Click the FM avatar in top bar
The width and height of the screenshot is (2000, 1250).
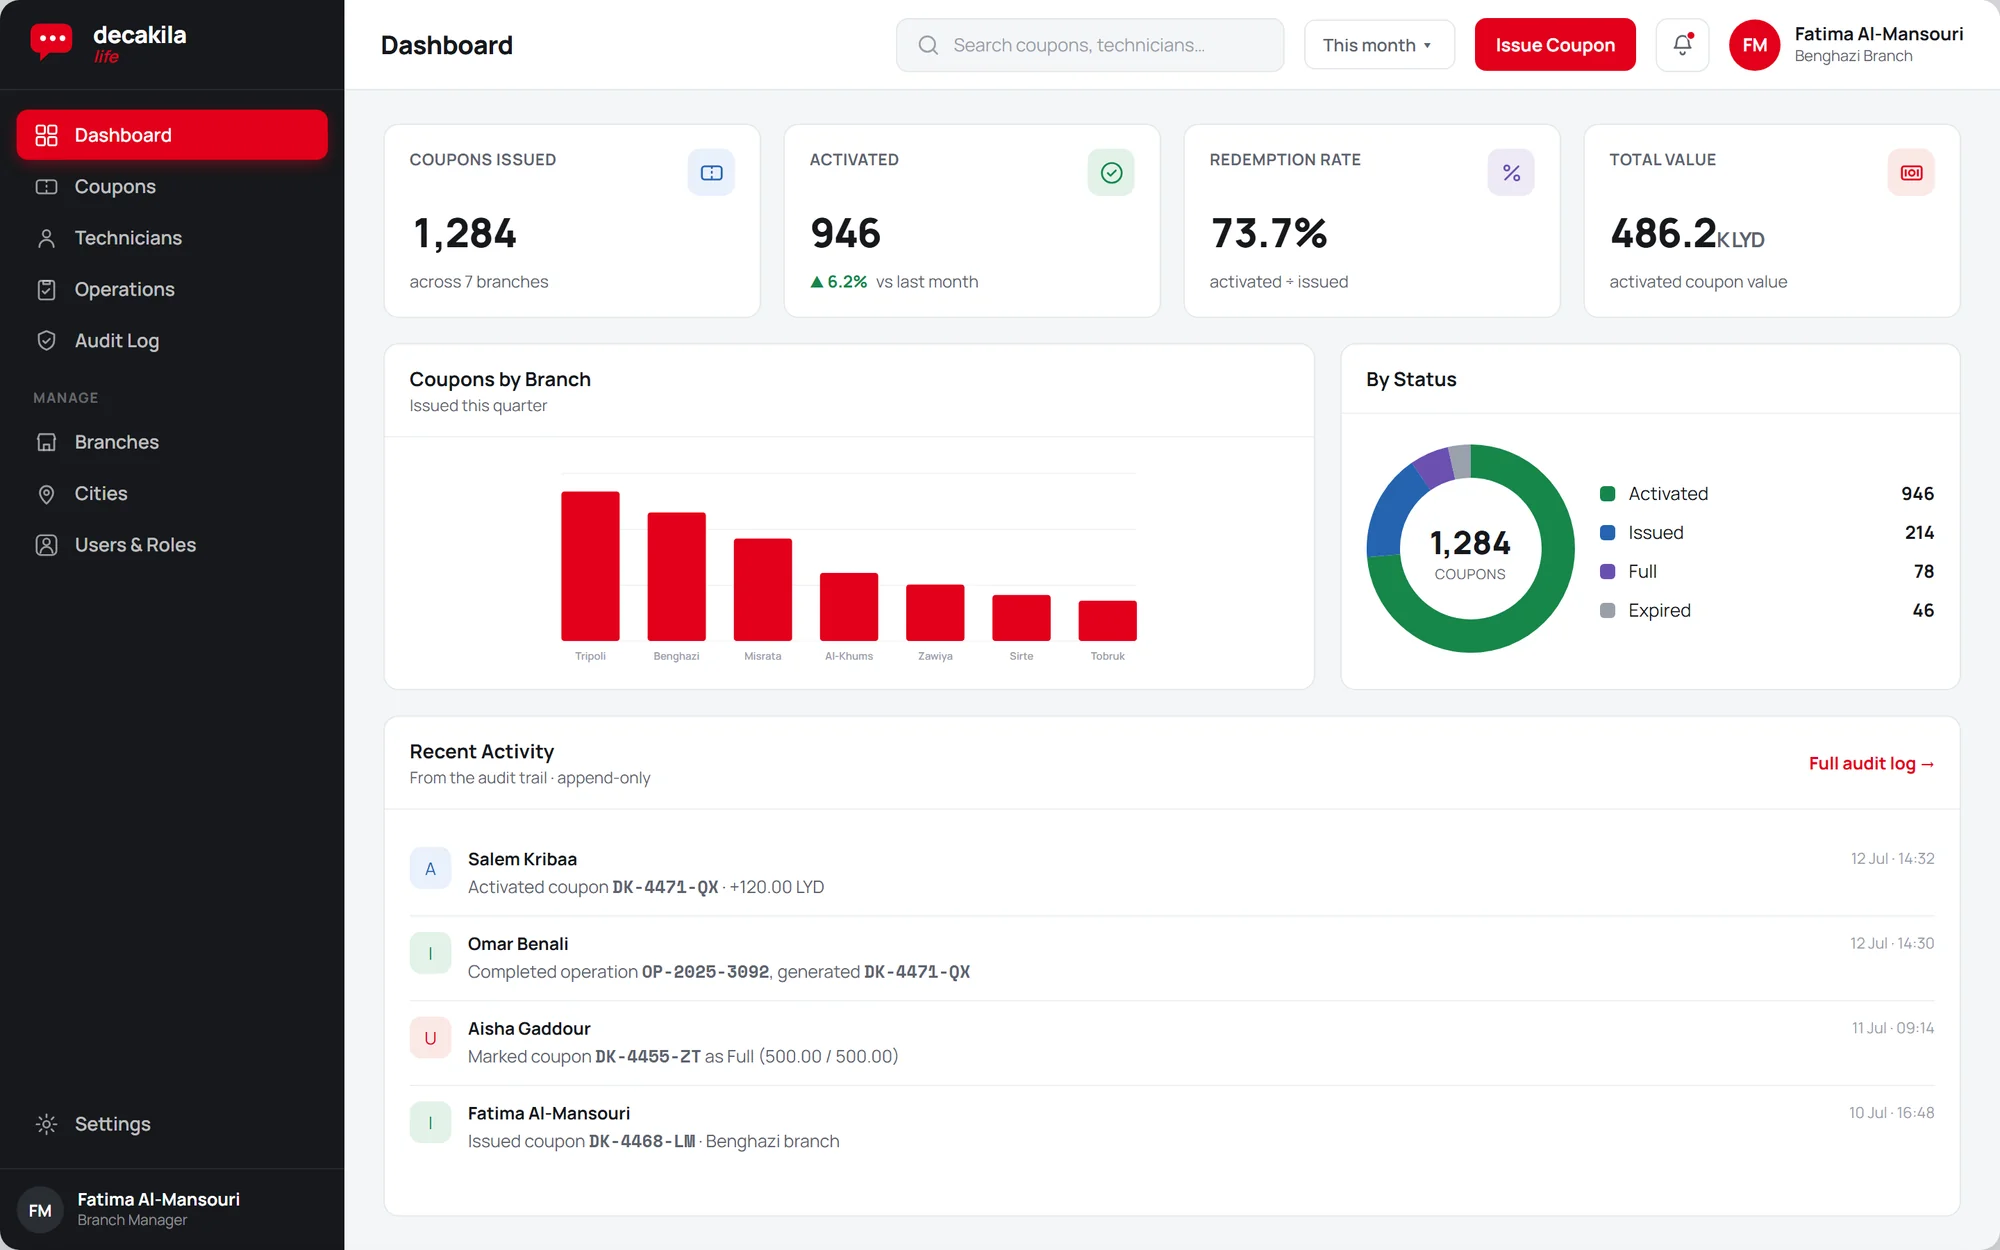click(x=1754, y=45)
